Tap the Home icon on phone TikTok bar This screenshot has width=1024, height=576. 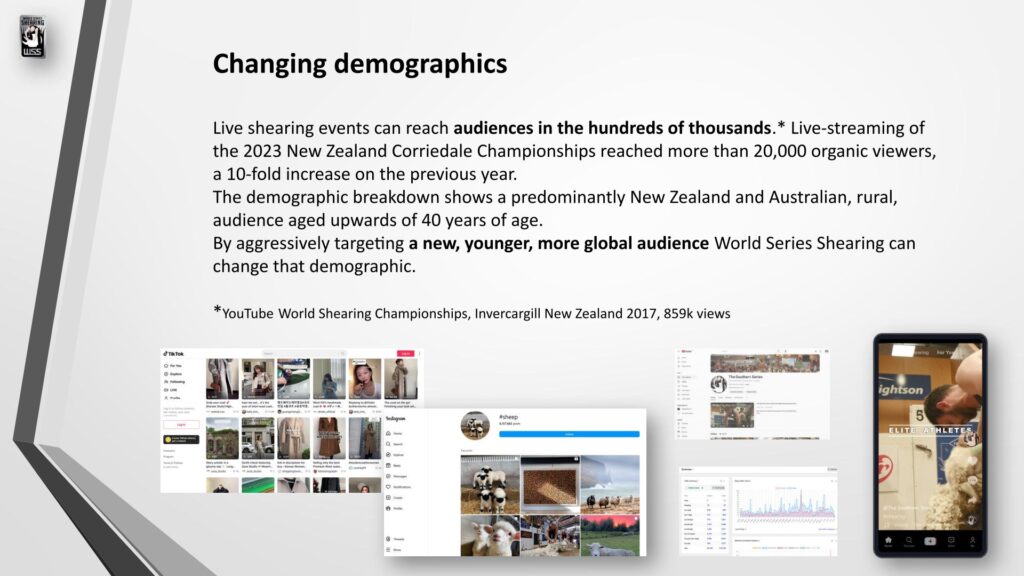(888, 541)
